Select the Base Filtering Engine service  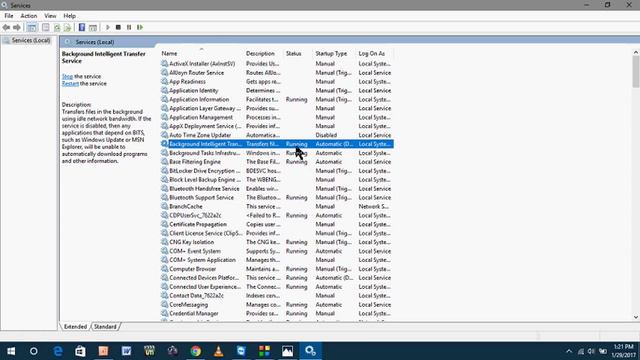tap(277, 162)
